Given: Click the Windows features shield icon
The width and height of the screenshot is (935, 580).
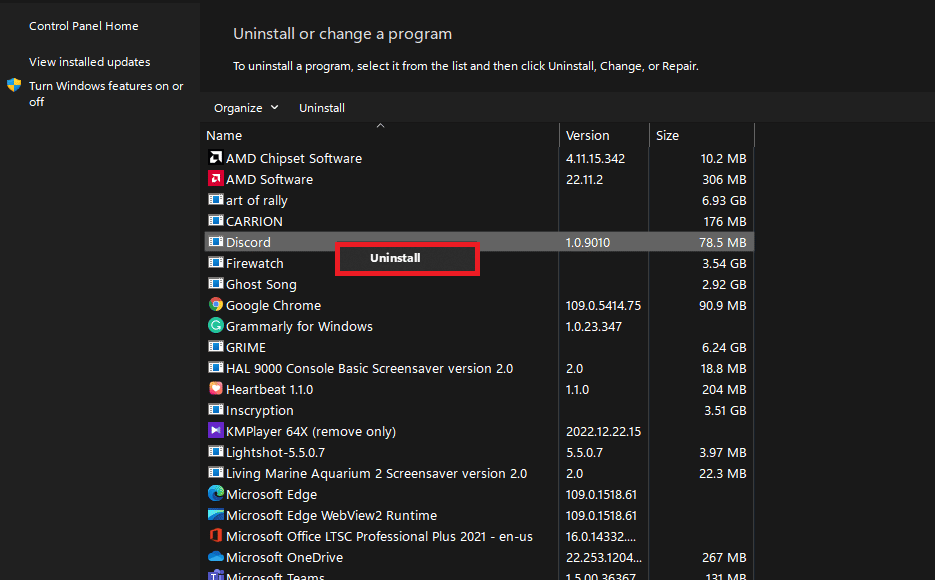Looking at the screenshot, I should [x=14, y=85].
